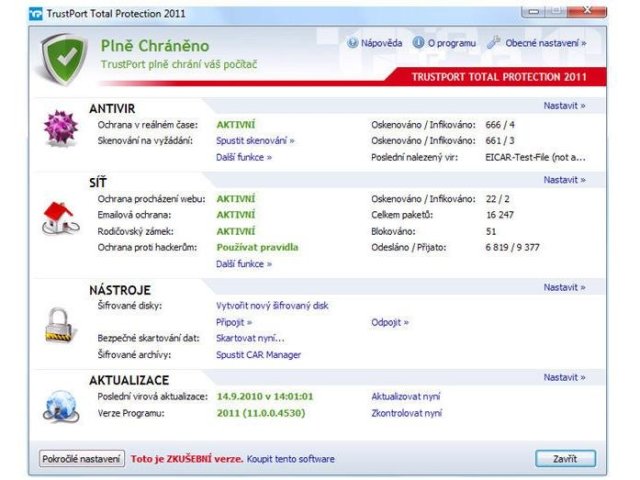Click Vytvořit nový šifrovaný disk link
The height and width of the screenshot is (480, 640).
(272, 306)
